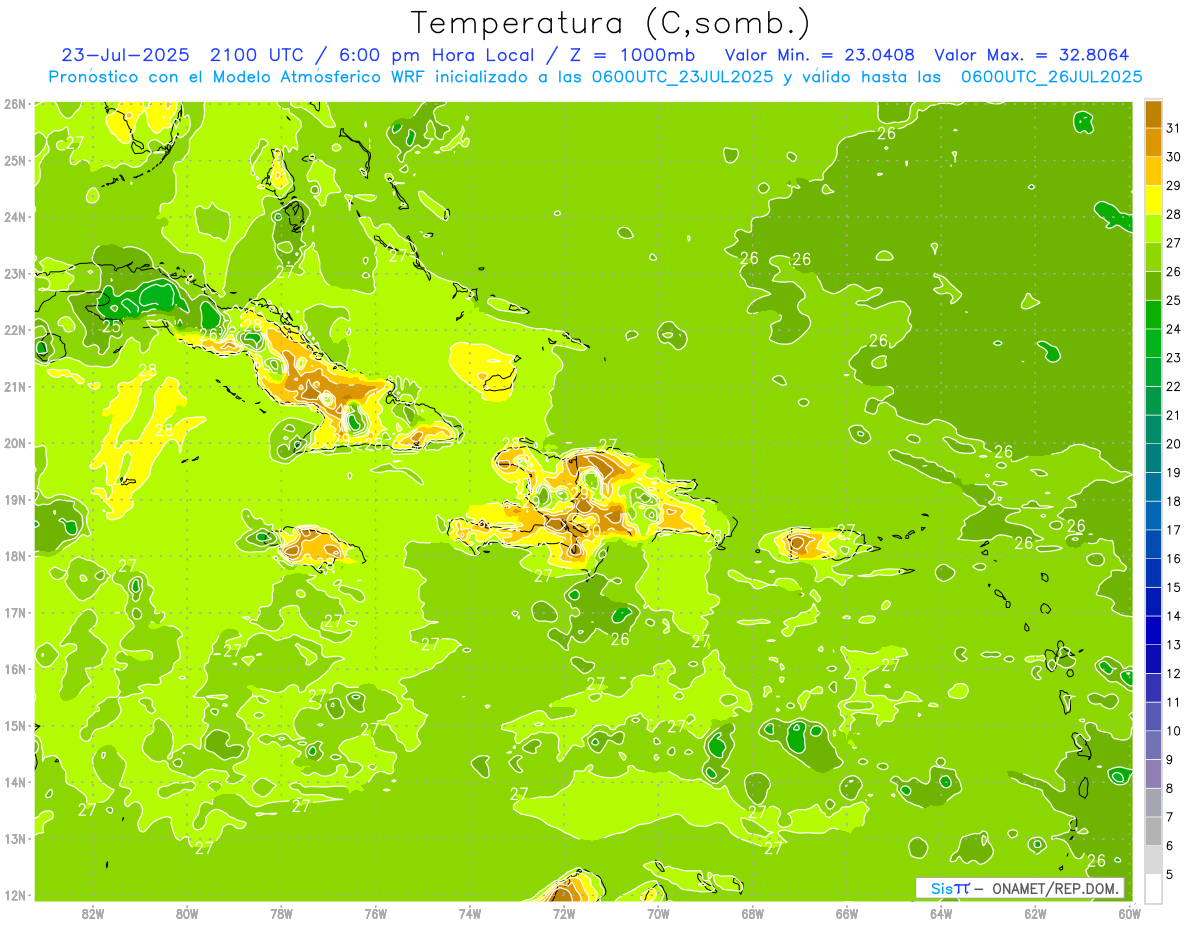The image size is (1200, 927).
Task: Click the "23N" latitude axis label
Action: [16, 273]
